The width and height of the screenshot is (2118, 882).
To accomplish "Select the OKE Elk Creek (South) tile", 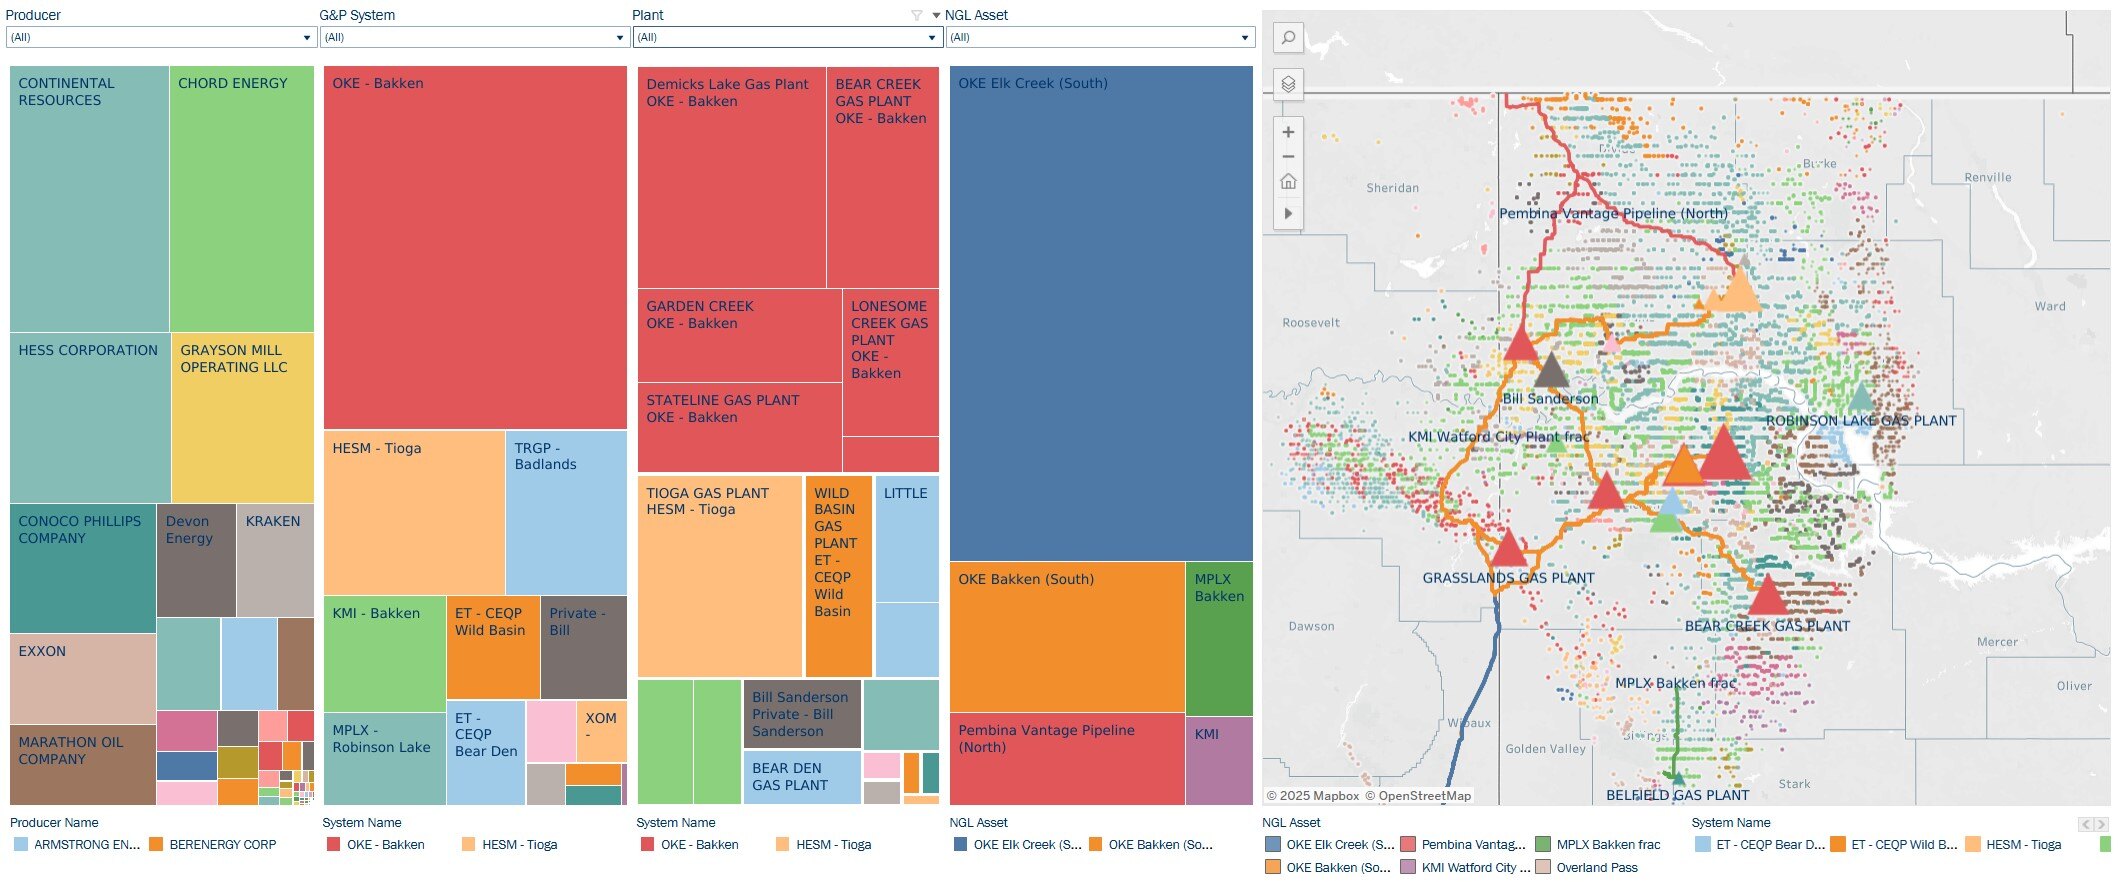I will tap(1101, 314).
